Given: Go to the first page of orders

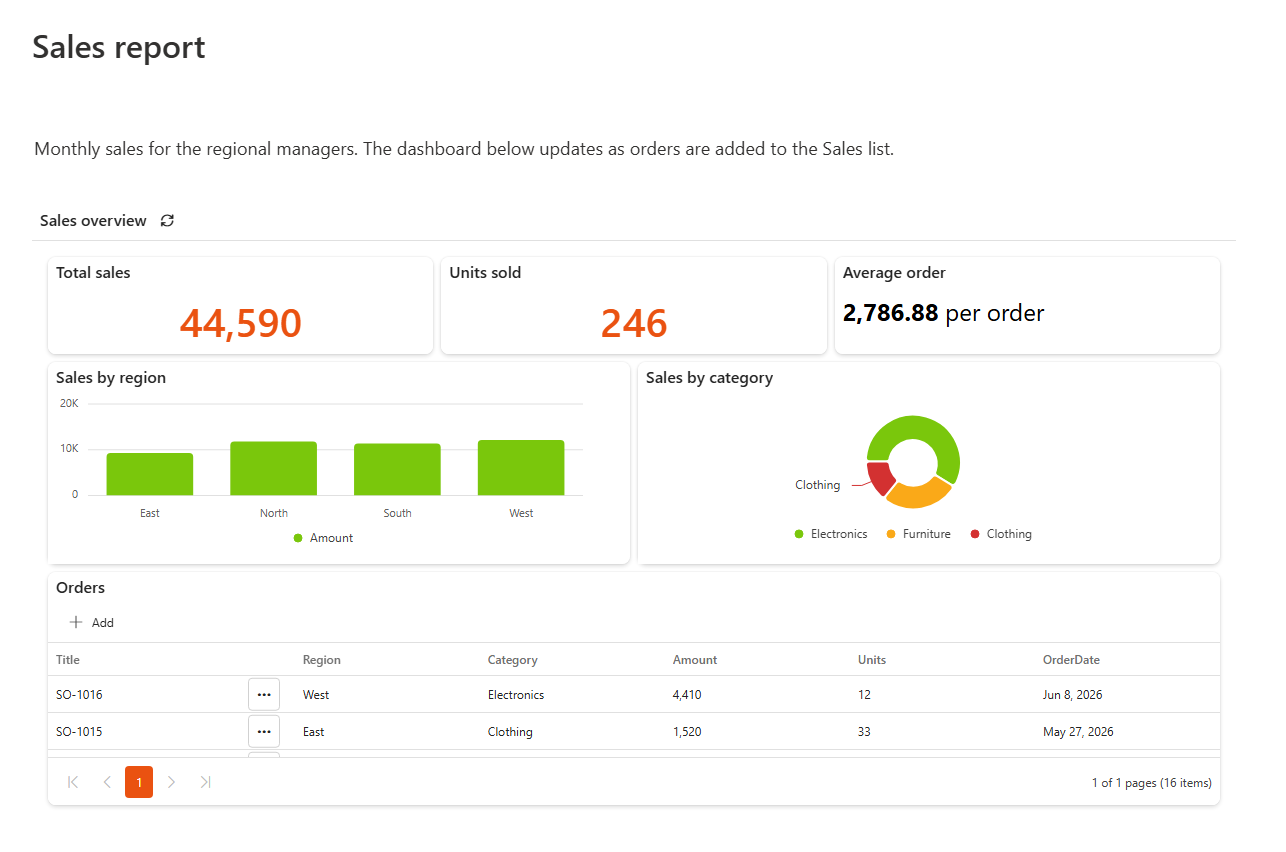Looking at the screenshot, I should pyautogui.click(x=73, y=782).
